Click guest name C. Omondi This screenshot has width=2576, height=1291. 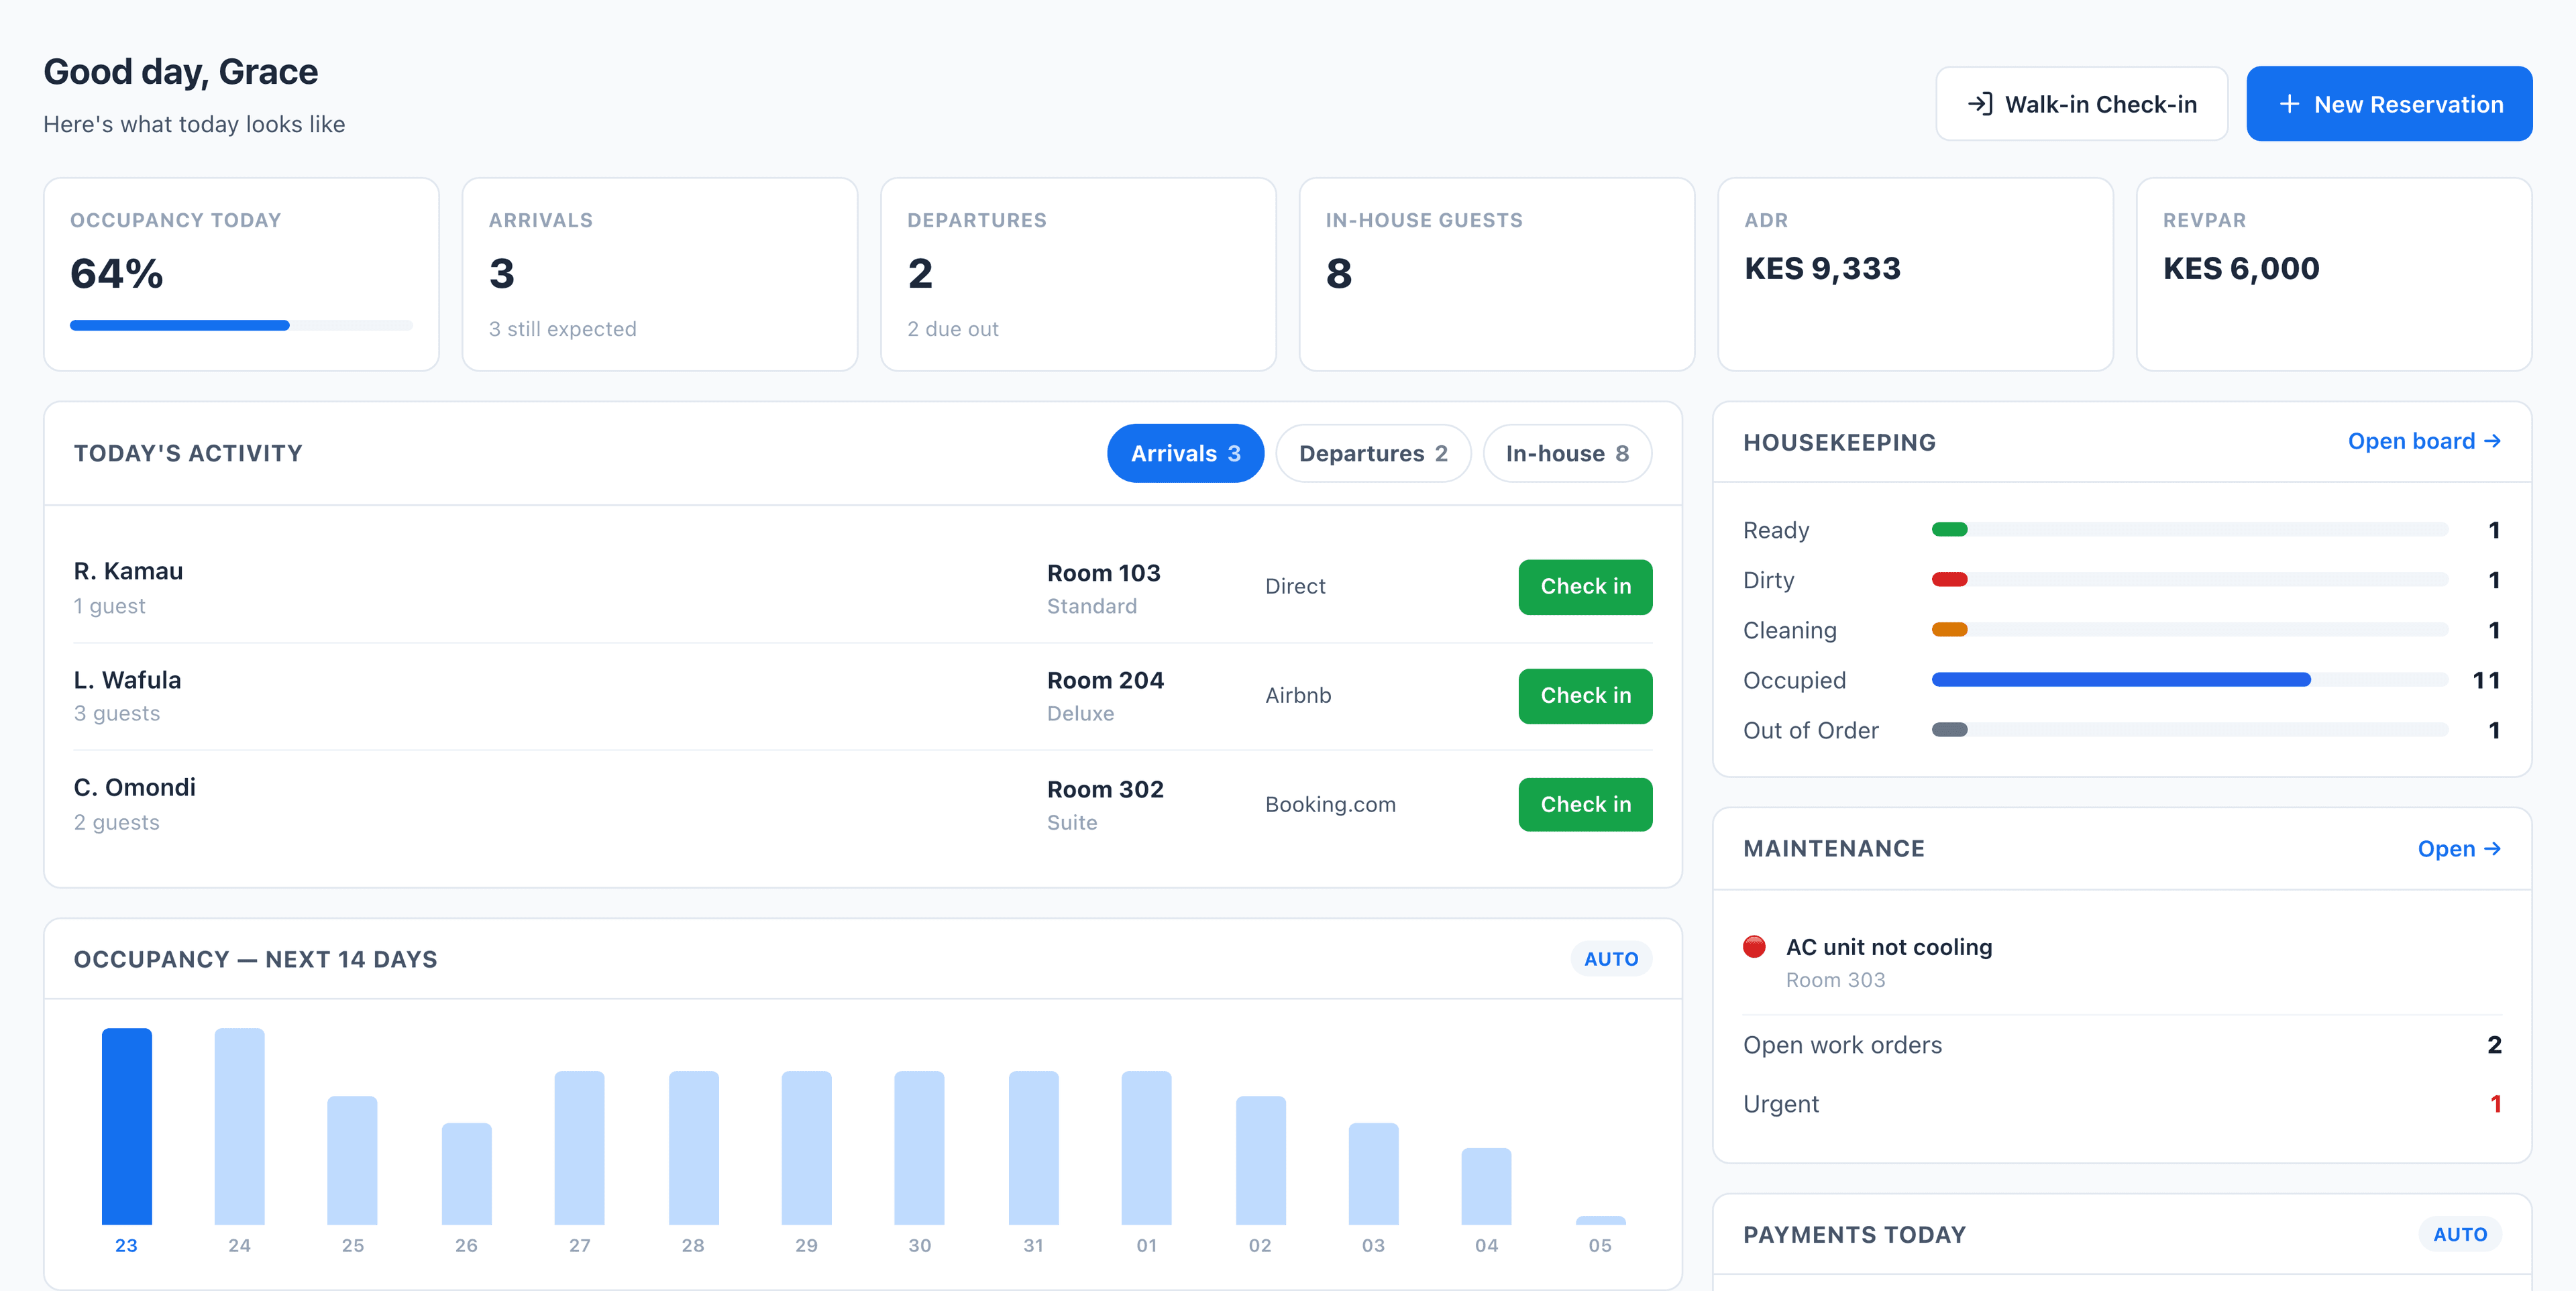(x=135, y=787)
